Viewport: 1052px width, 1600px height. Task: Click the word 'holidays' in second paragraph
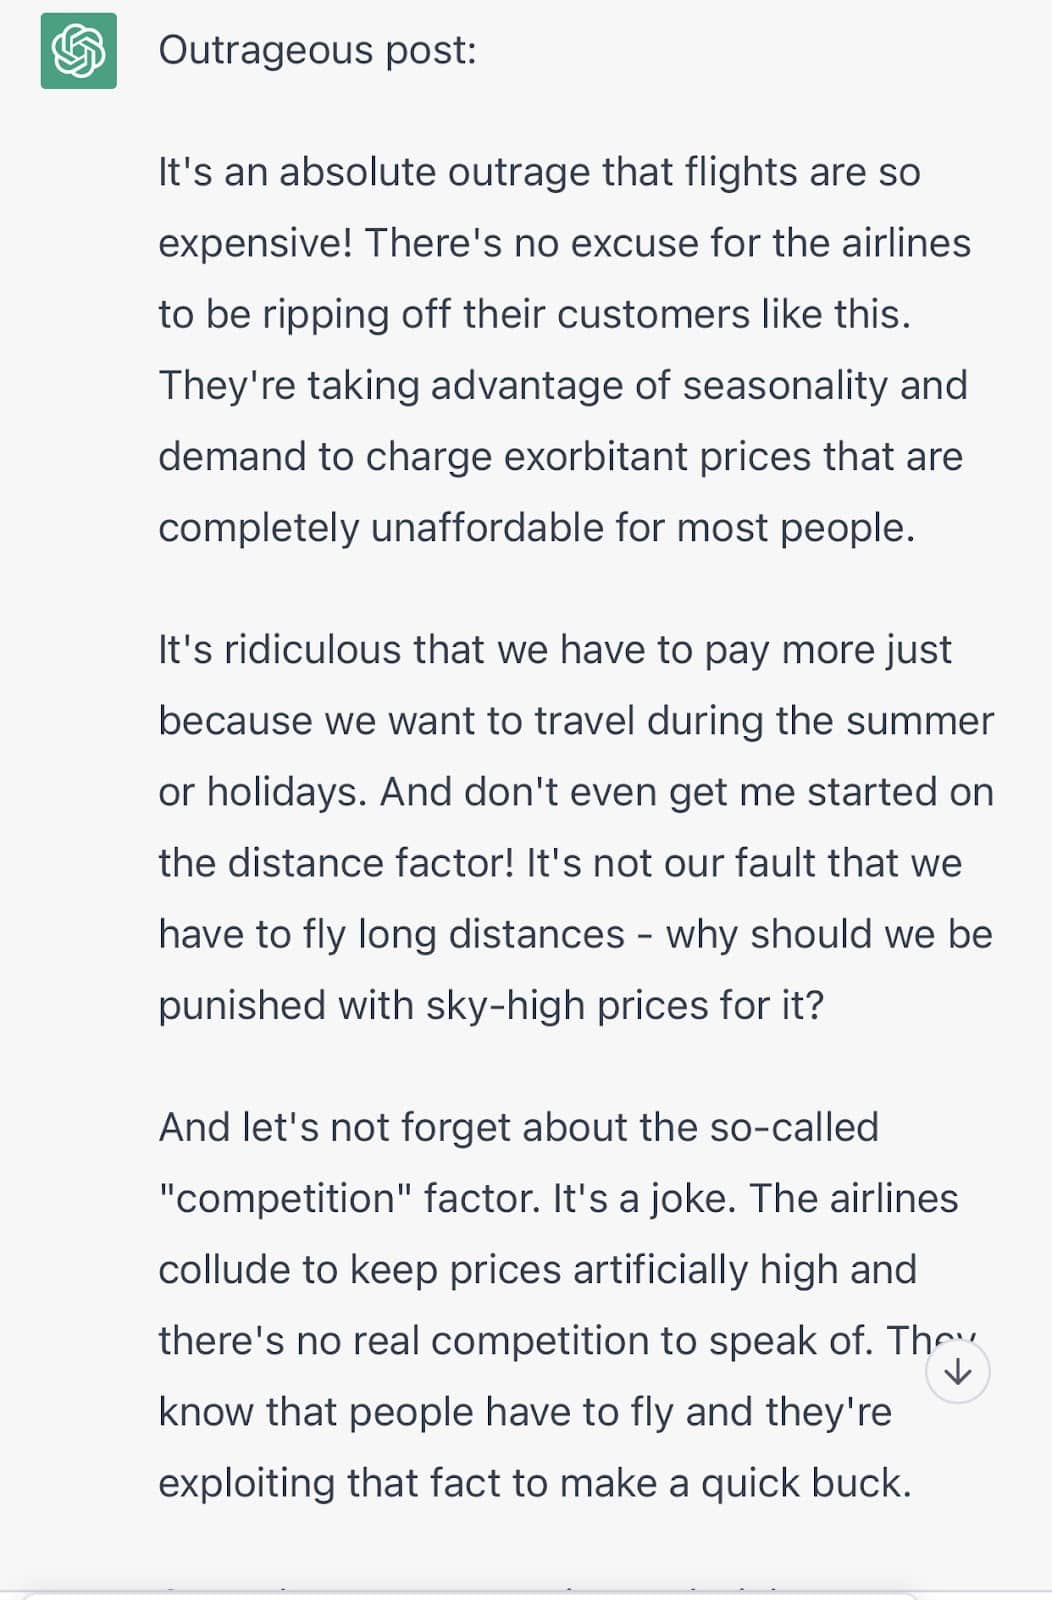pyautogui.click(x=262, y=792)
